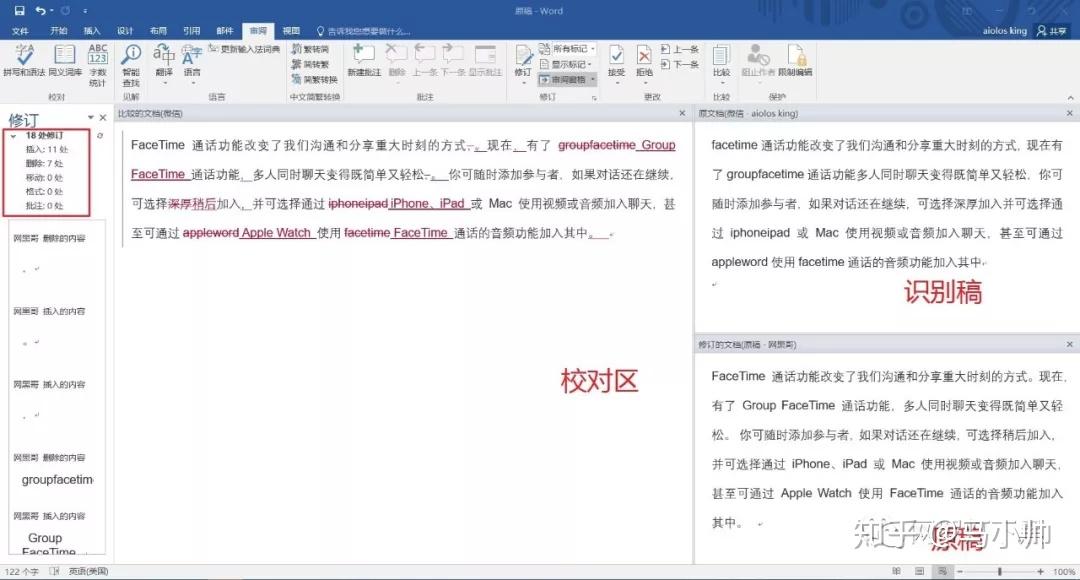
Task: Click the 英语(美国) language indicator
Action: pyautogui.click(x=88, y=572)
